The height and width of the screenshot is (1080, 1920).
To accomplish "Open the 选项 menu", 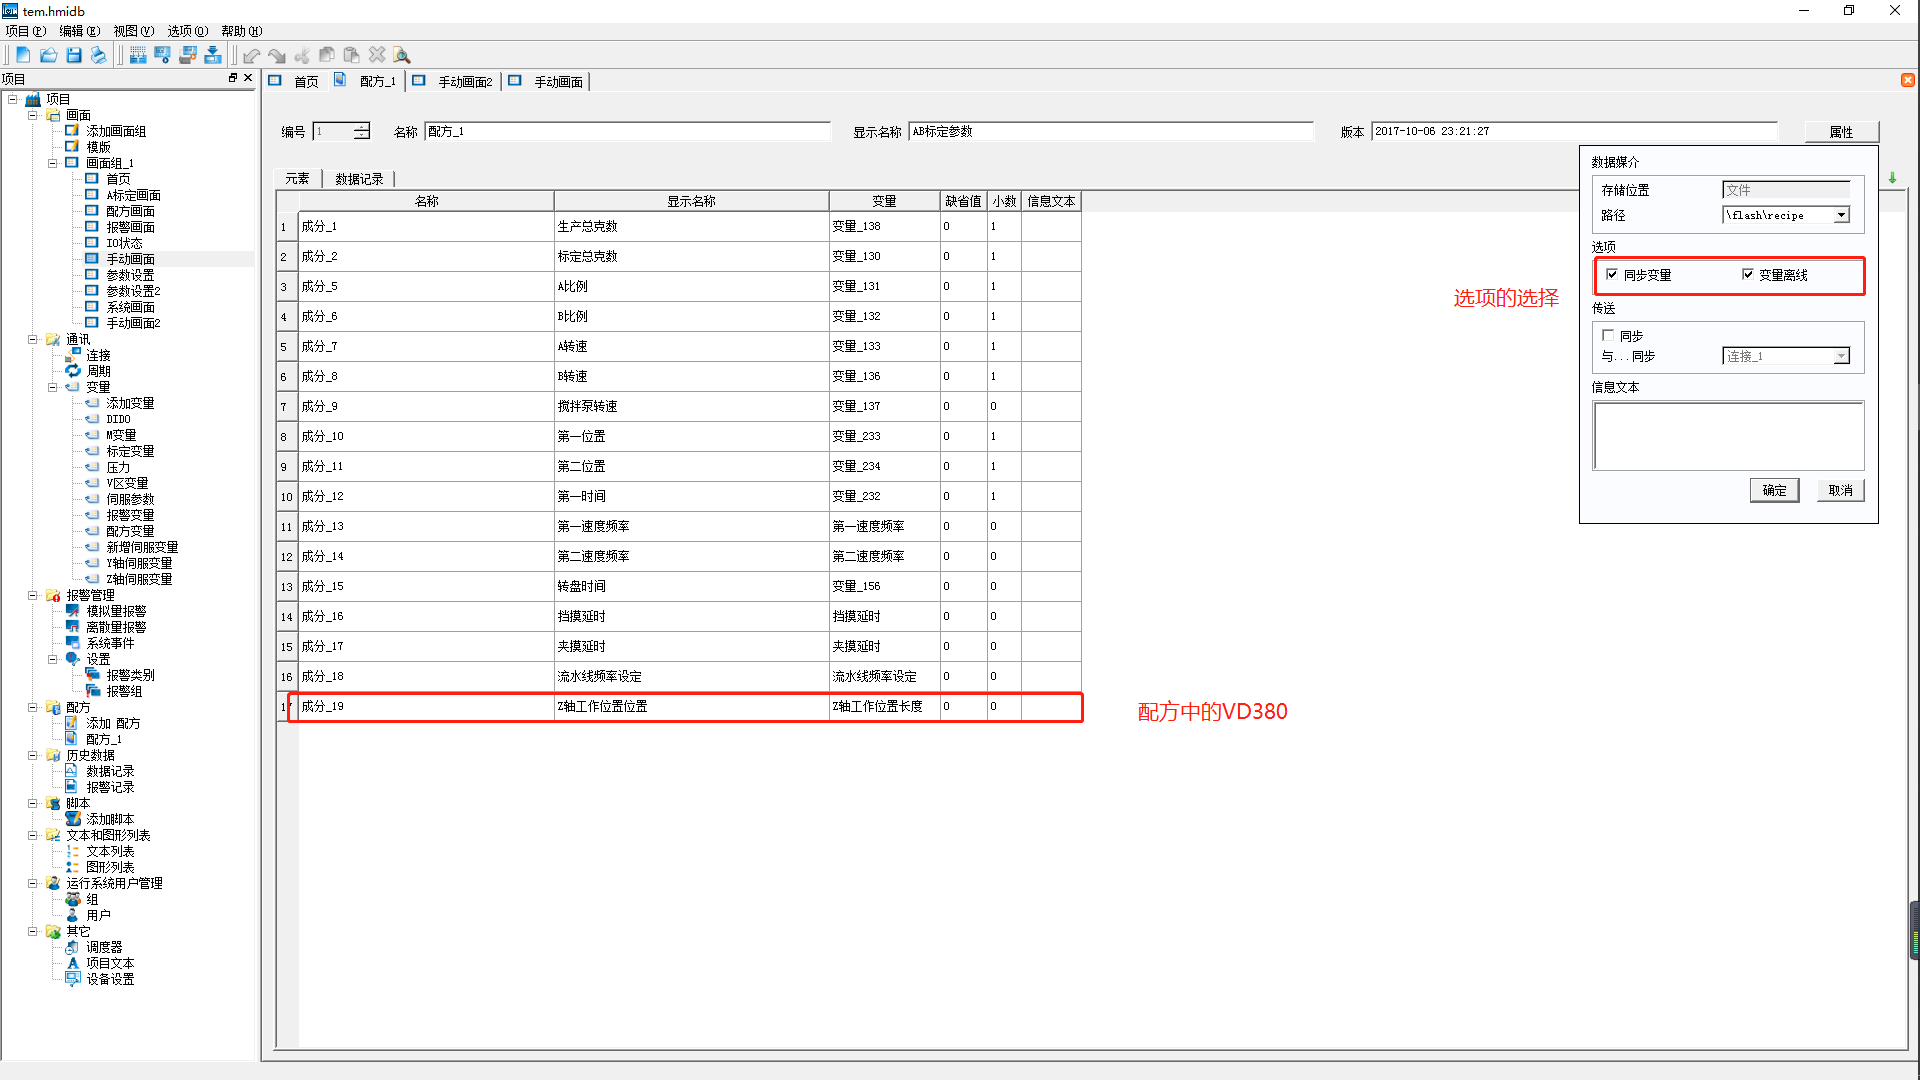I will (x=188, y=31).
